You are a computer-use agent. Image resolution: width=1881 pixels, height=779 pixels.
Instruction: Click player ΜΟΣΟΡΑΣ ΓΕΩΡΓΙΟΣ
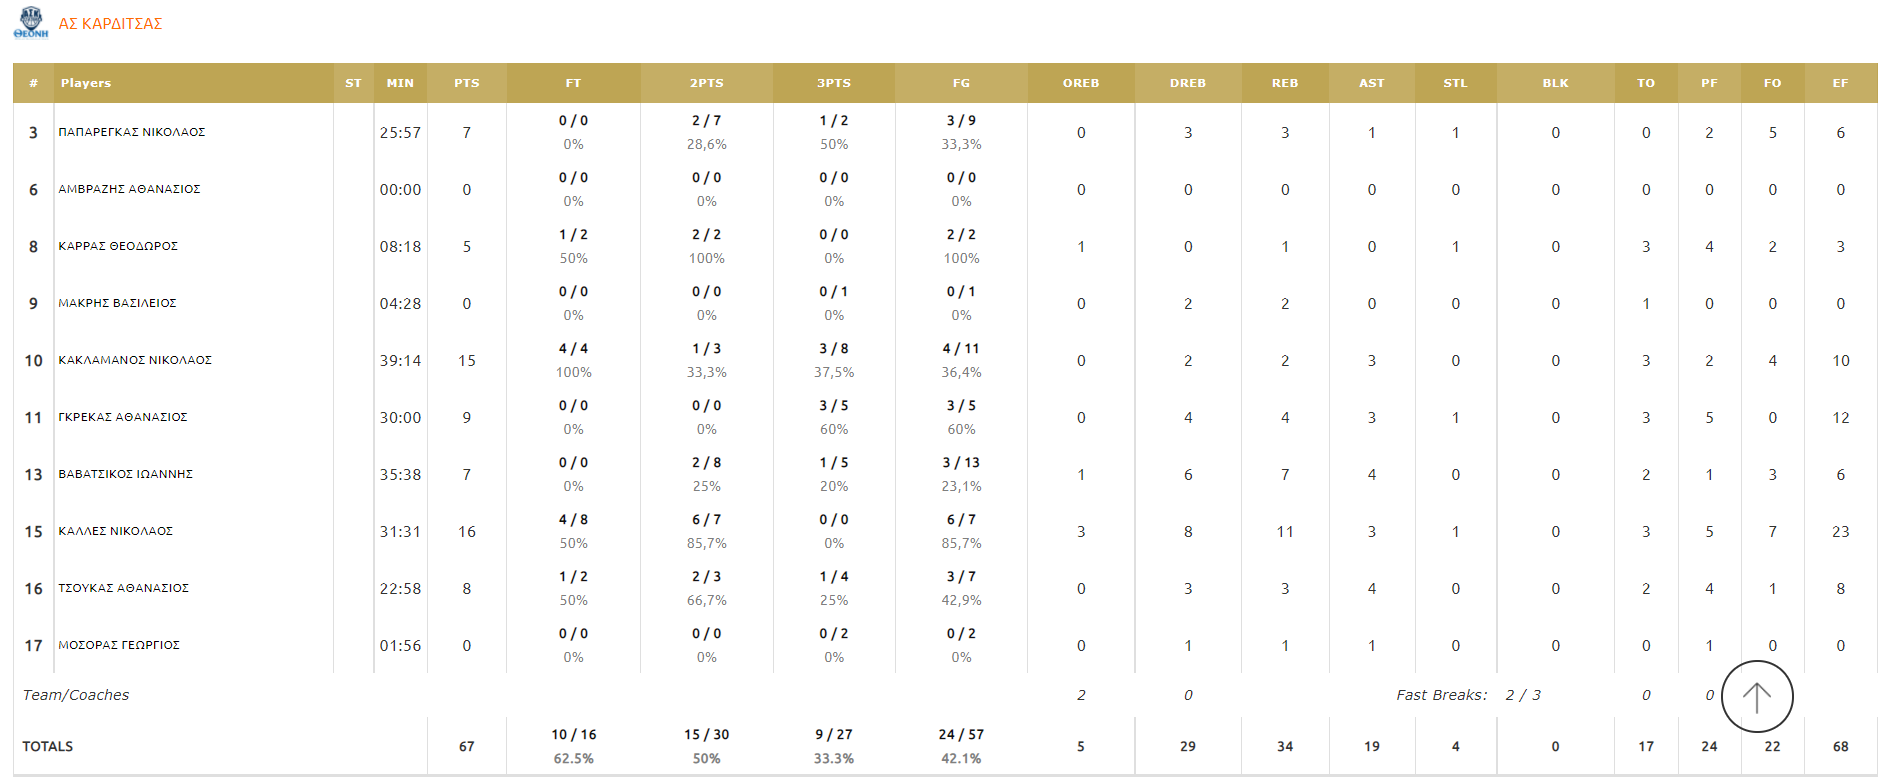tap(119, 645)
